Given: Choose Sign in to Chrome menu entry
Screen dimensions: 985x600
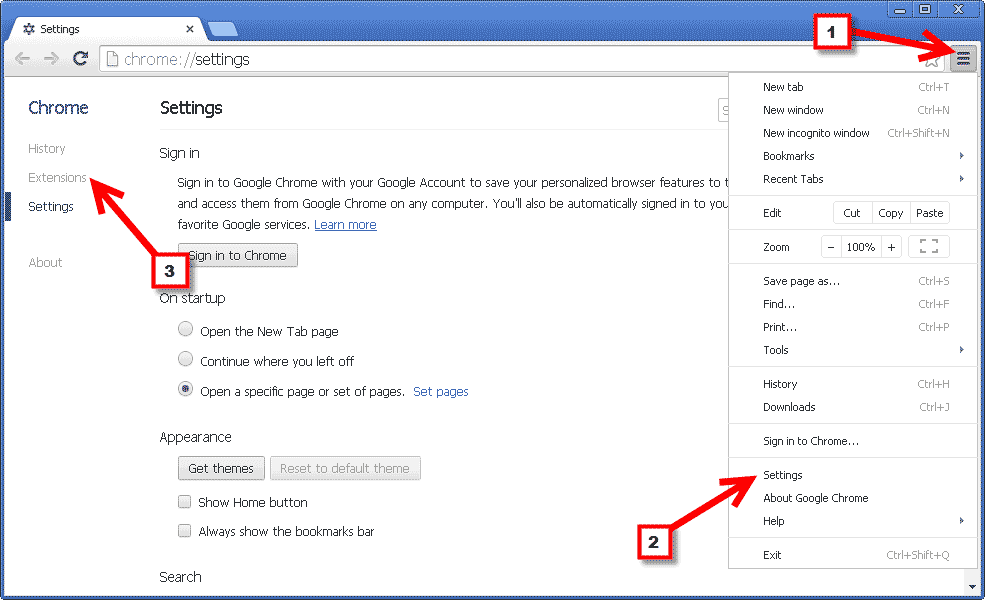Looking at the screenshot, I should [x=853, y=441].
